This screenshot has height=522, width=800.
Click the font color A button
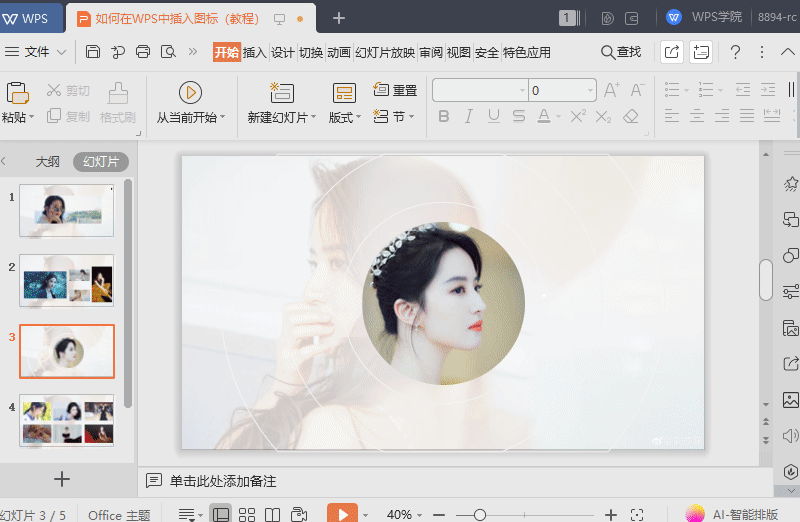tap(544, 116)
